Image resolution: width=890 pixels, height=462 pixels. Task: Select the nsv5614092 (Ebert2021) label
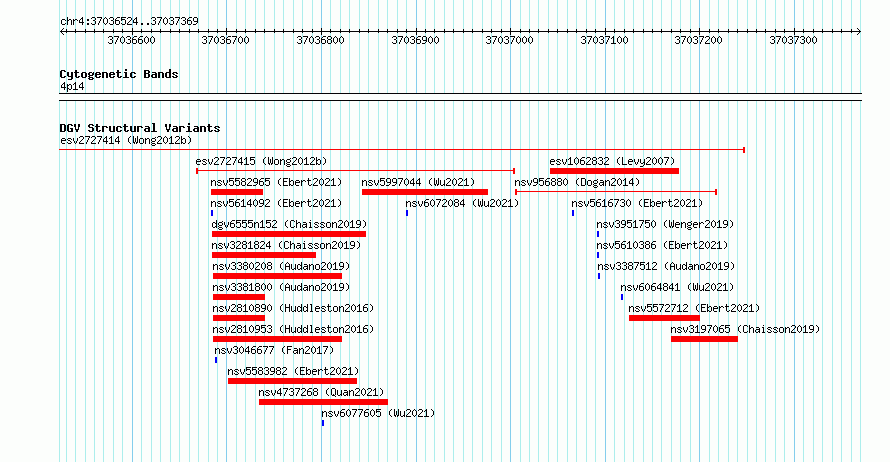tap(276, 203)
